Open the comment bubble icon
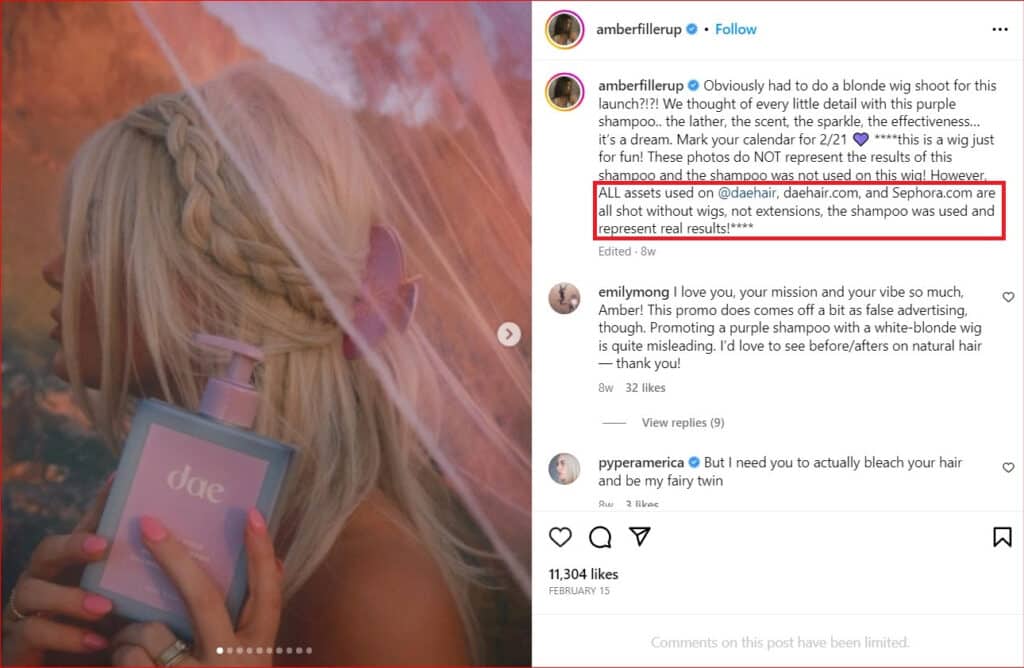 point(600,537)
